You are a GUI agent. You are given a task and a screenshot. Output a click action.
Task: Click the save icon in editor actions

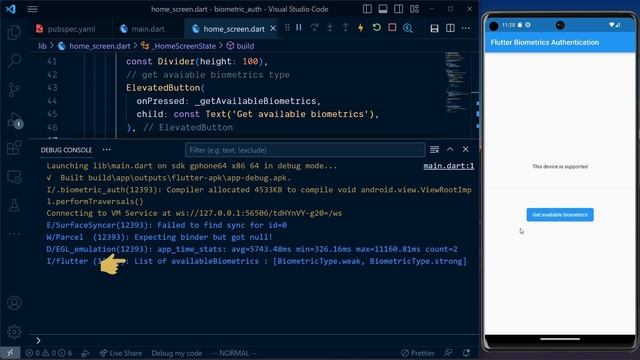pos(434,28)
